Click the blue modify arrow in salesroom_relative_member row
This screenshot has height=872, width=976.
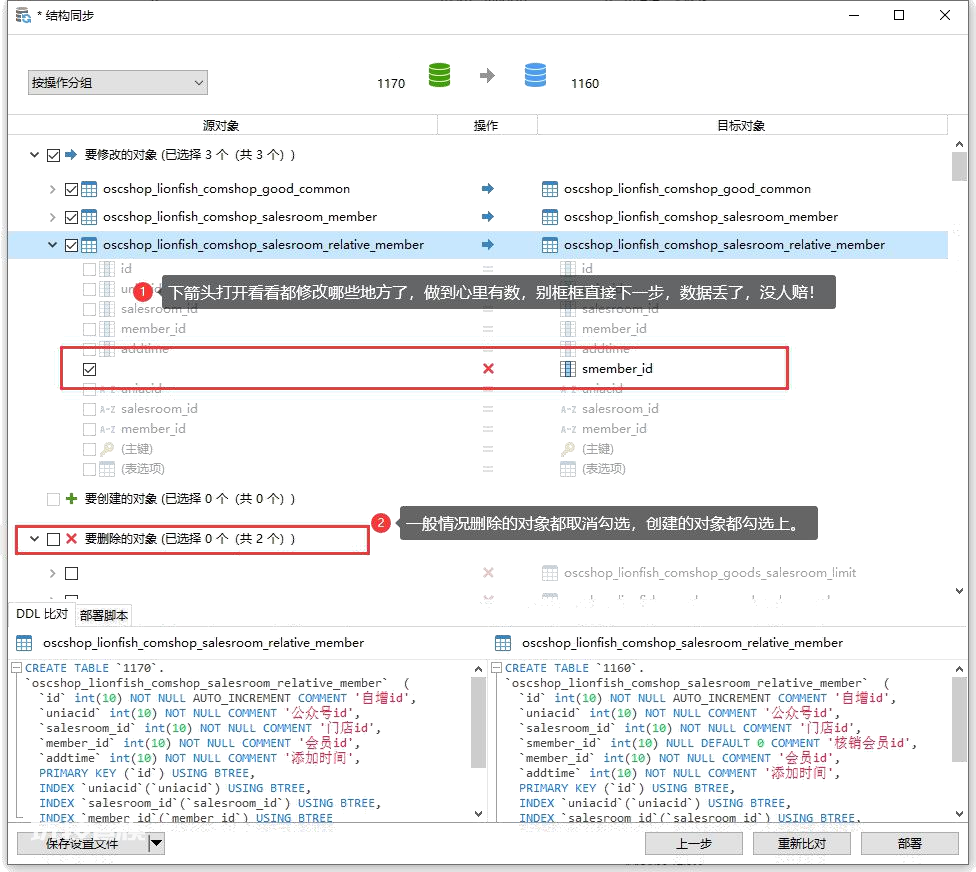(488, 245)
